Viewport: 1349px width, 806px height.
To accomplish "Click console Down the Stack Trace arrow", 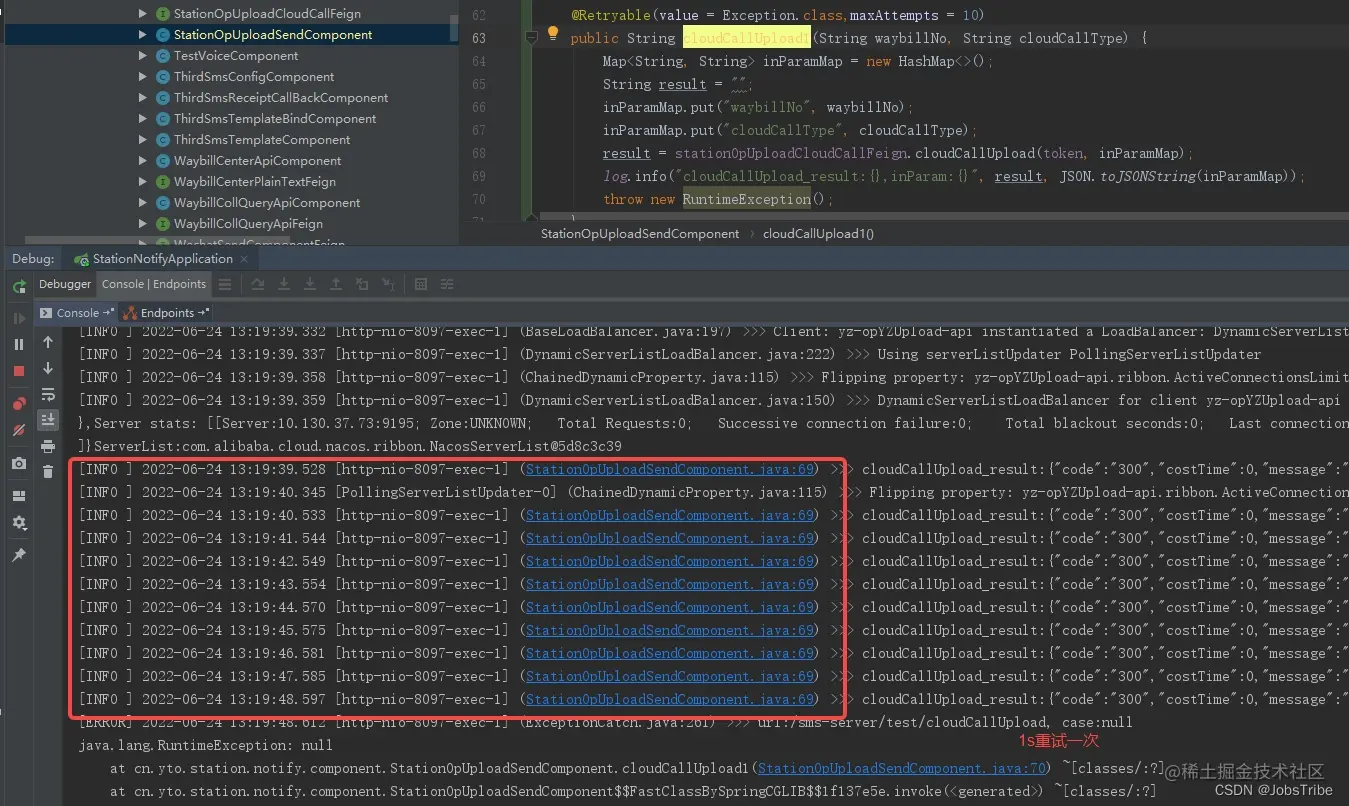I will [48, 368].
